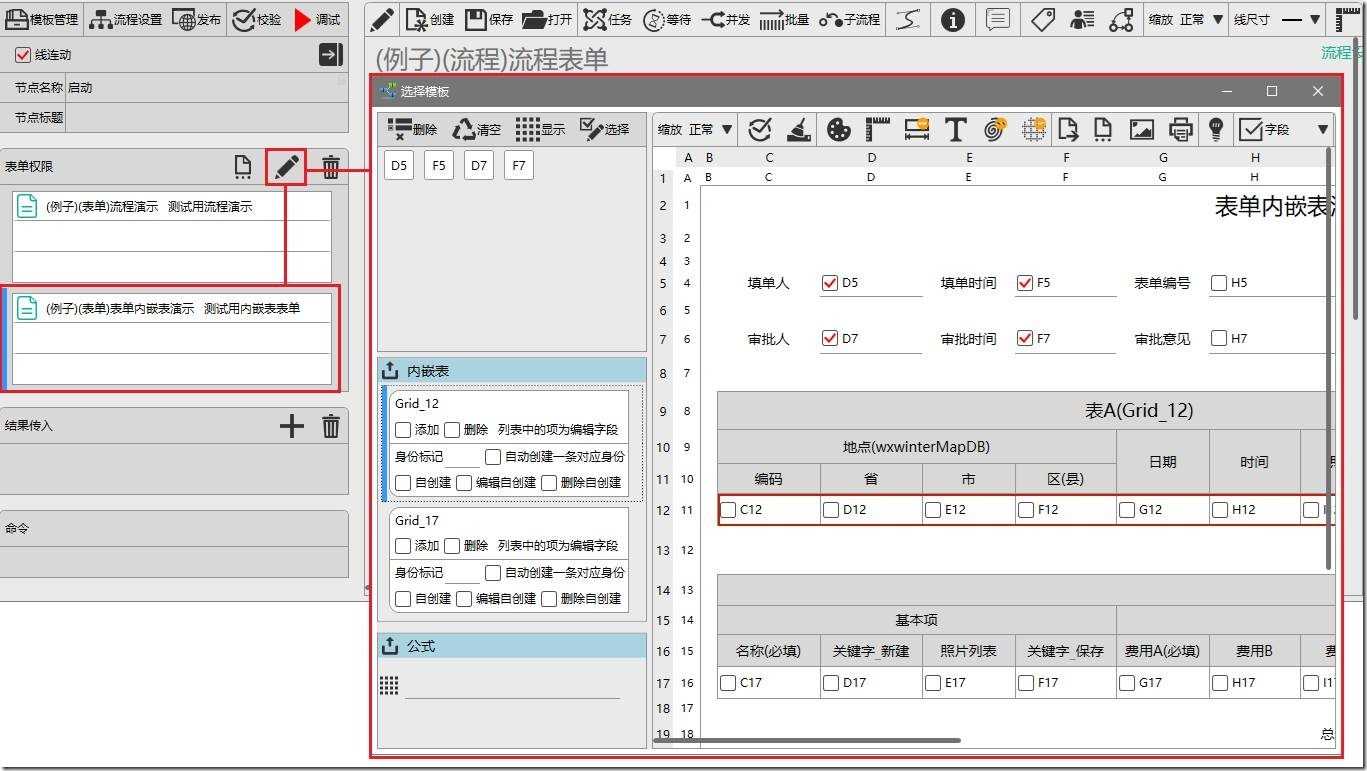
Task: Click the spiral icon in dialog toolbar
Action: 994,129
